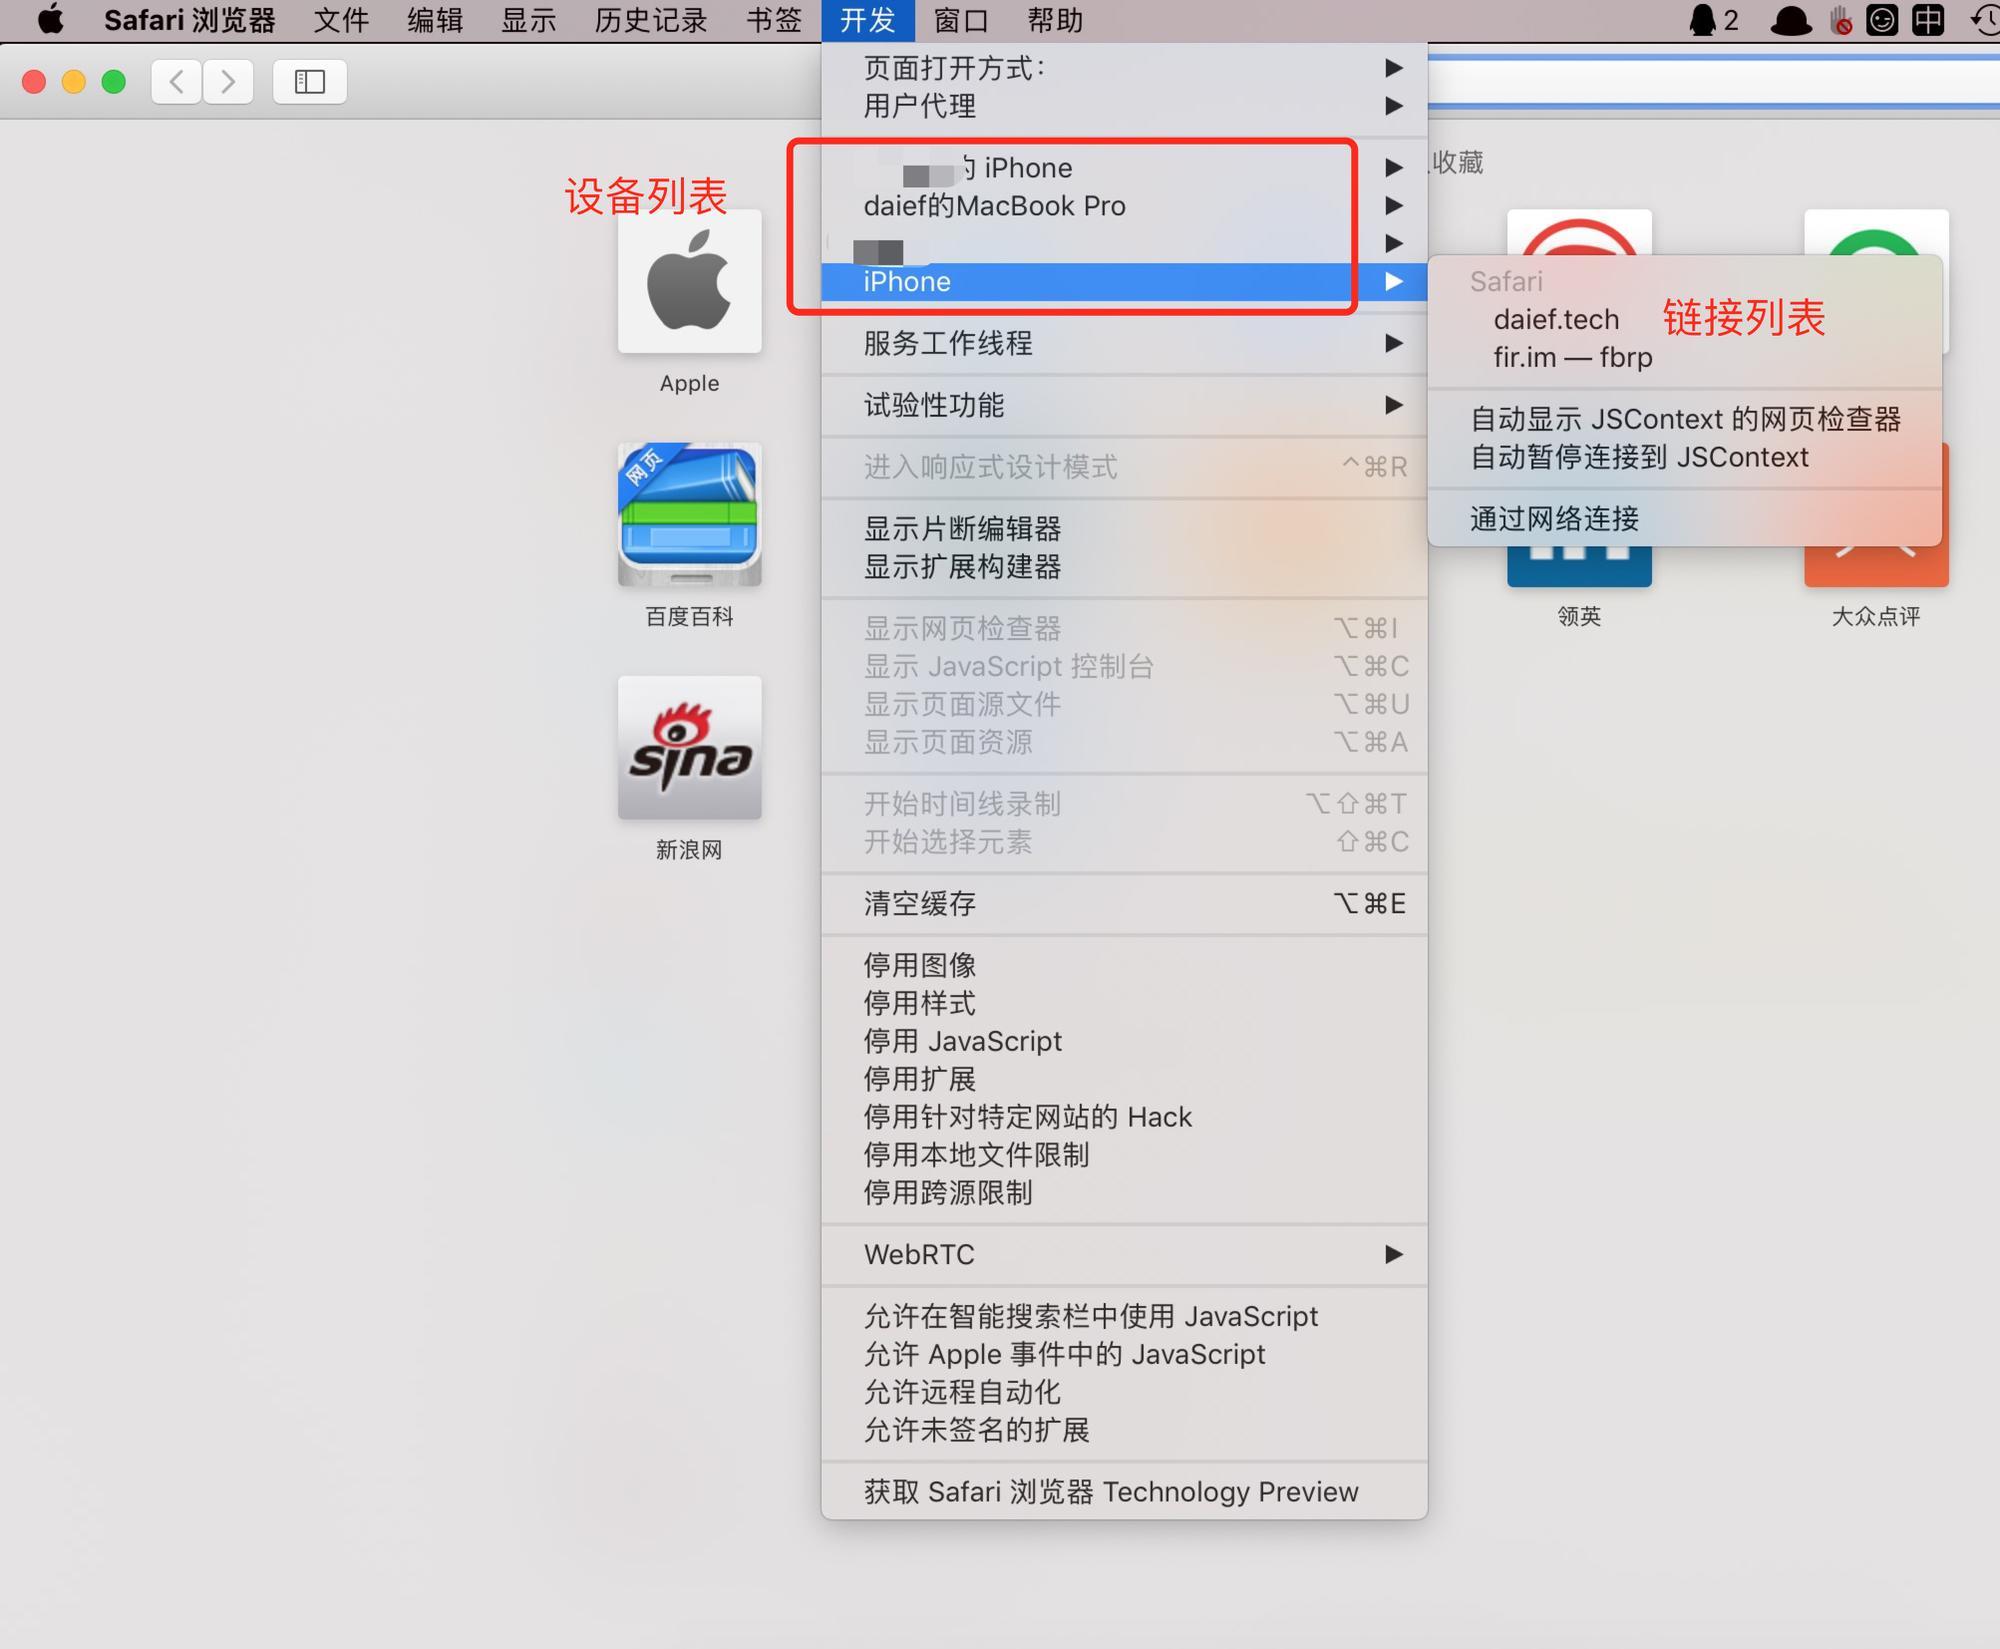
Task: Open the Apple favorite icon
Action: [689, 281]
